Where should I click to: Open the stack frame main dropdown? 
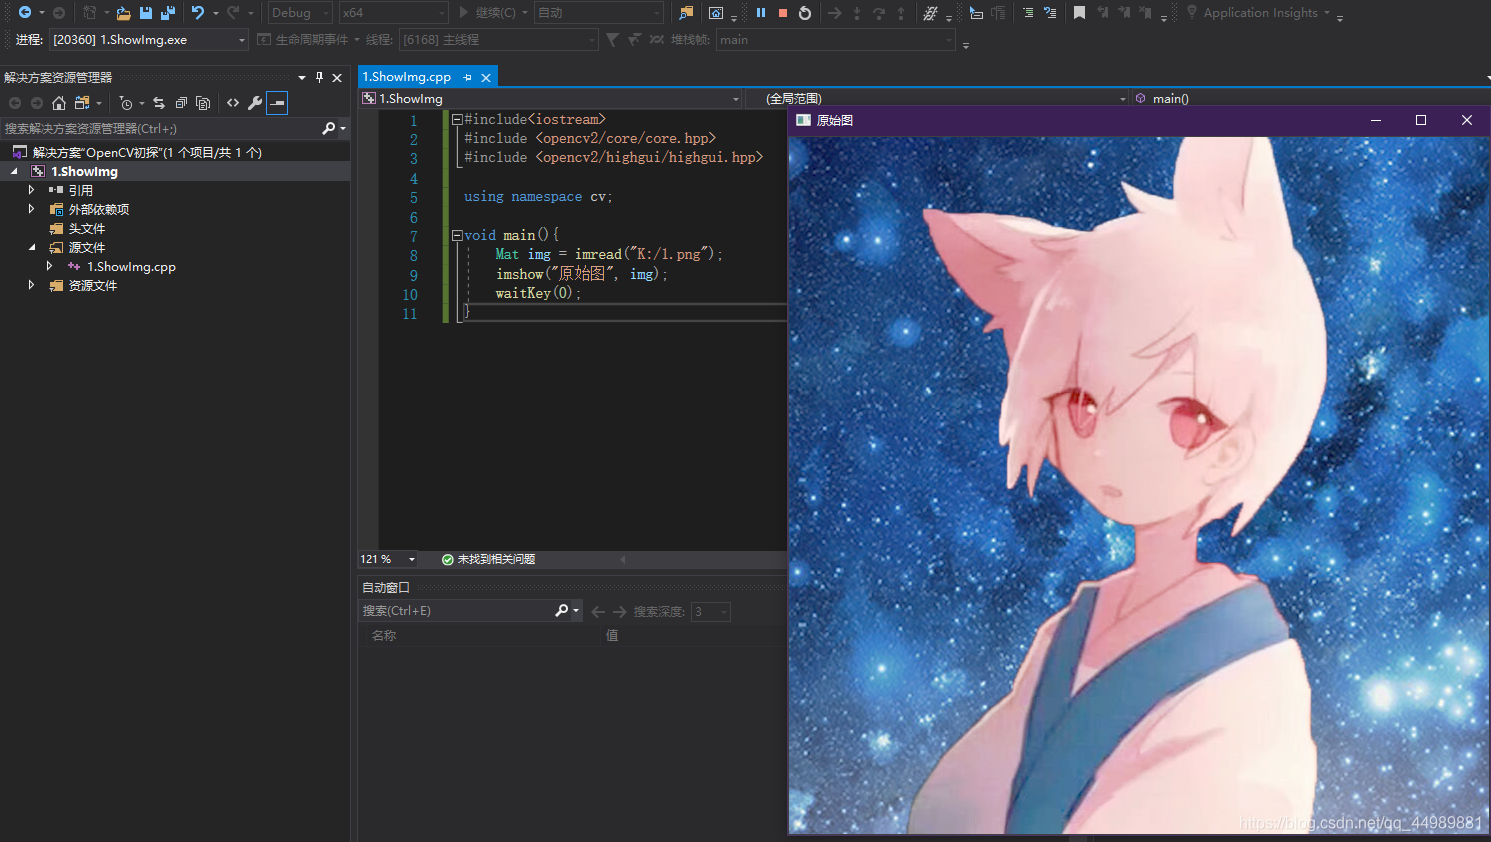tap(836, 40)
